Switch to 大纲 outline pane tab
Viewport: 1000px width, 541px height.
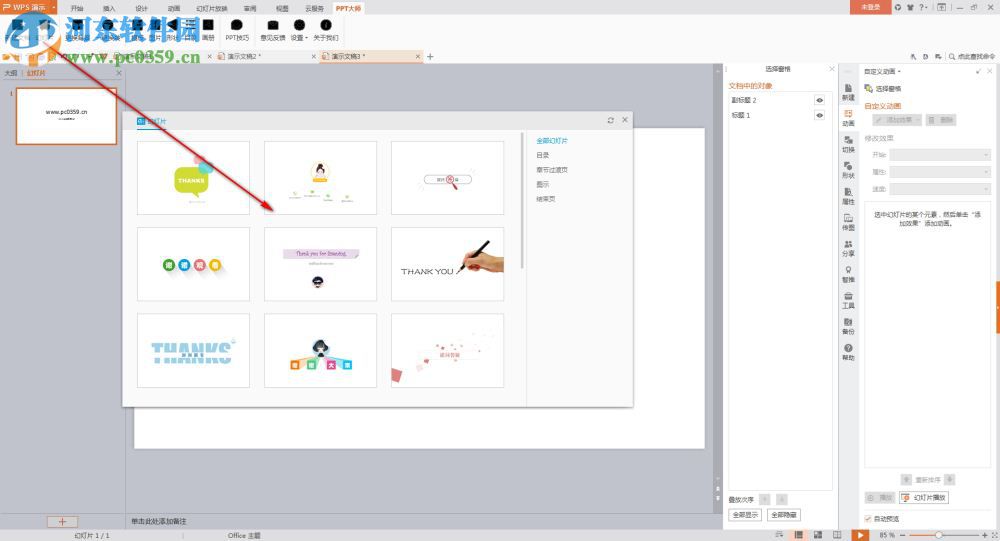11,73
